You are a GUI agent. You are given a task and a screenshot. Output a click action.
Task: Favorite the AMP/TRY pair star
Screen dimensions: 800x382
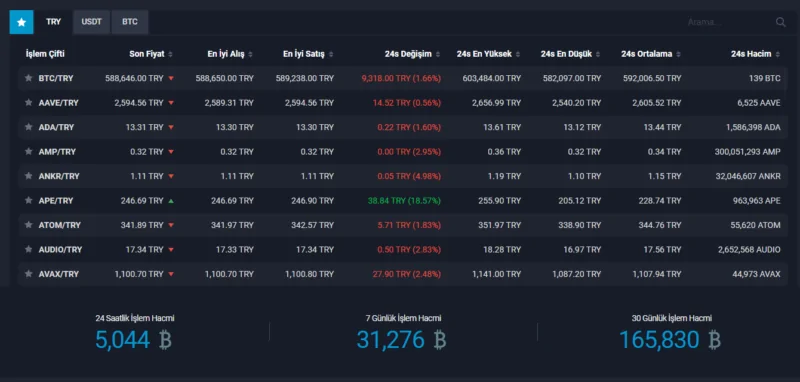click(x=29, y=152)
